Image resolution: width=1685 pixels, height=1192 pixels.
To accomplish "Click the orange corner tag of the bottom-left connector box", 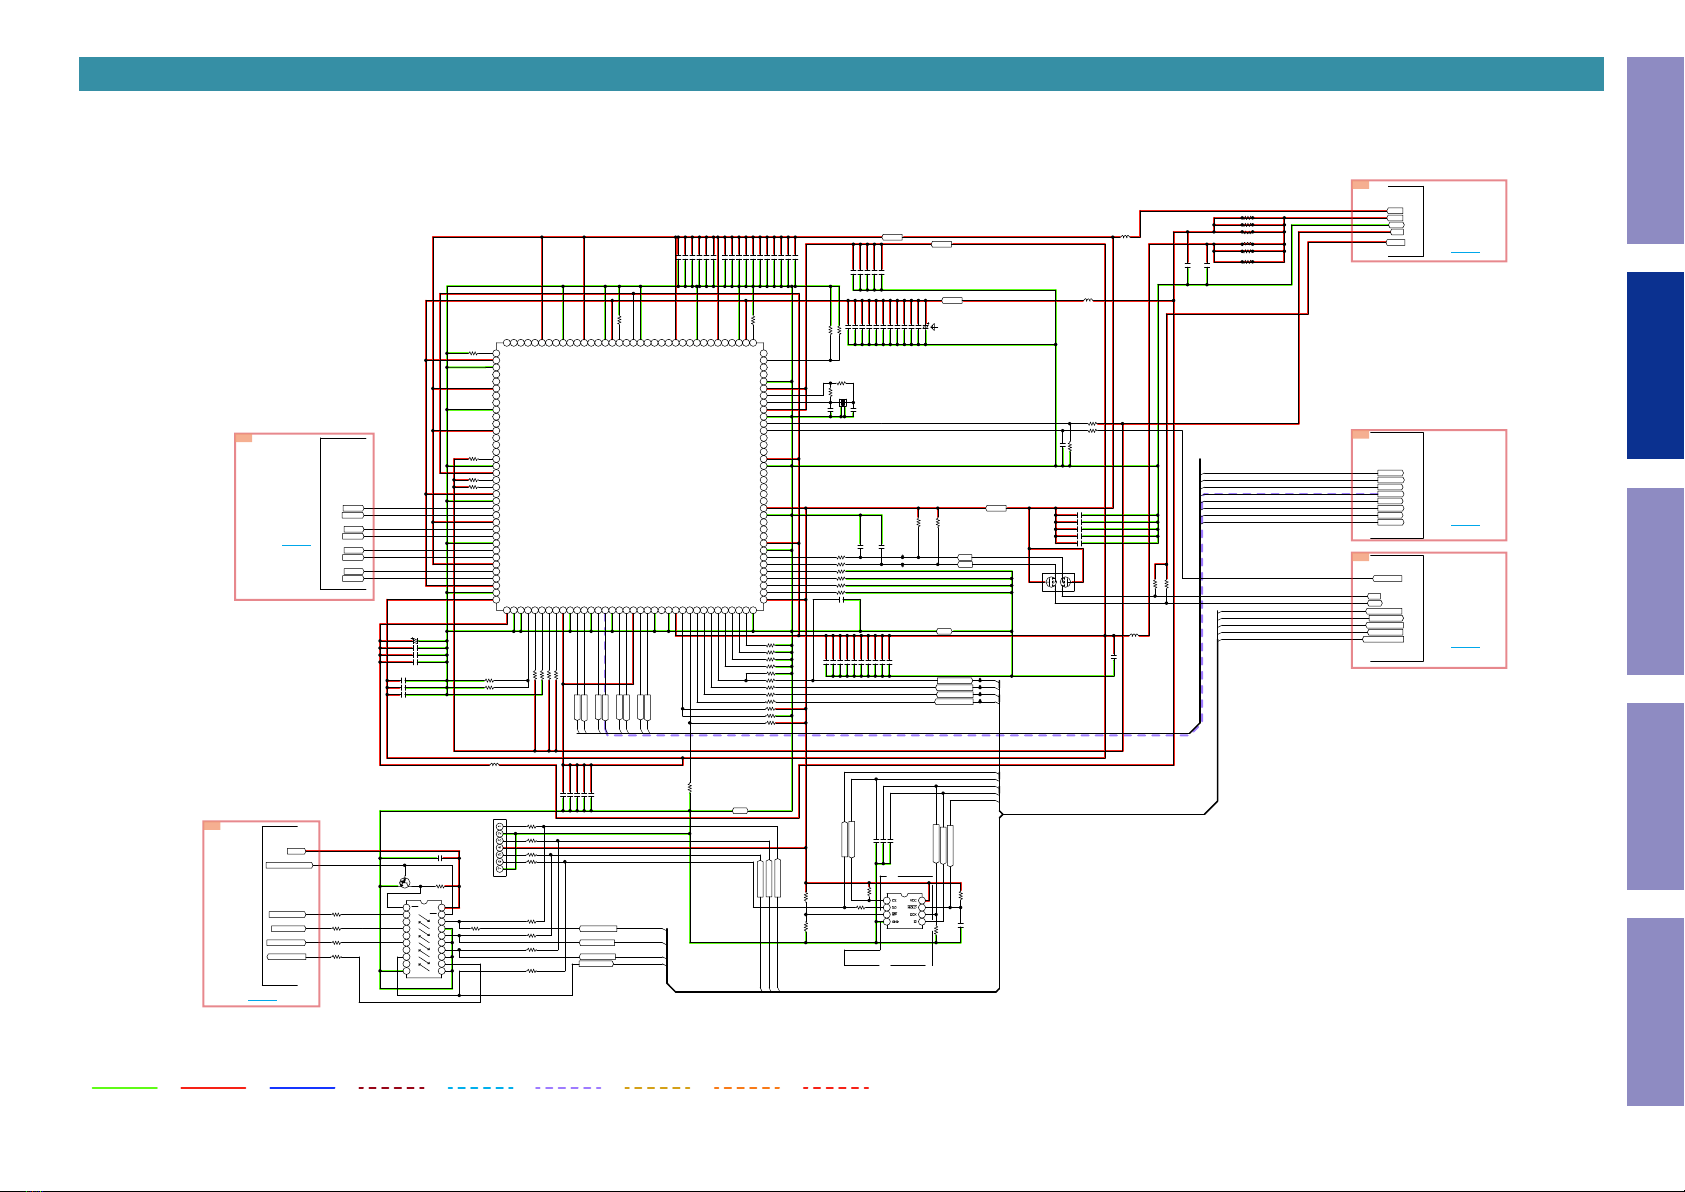I will [212, 825].
